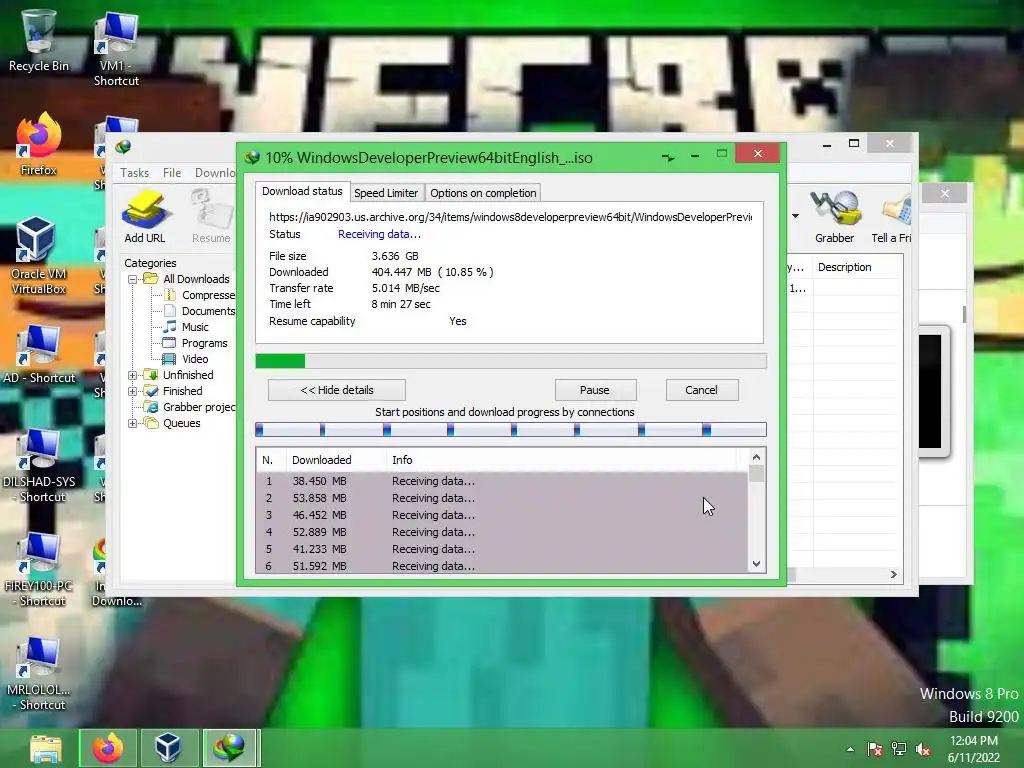The image size is (1024, 768).
Task: Select the Video category
Action: [186, 359]
